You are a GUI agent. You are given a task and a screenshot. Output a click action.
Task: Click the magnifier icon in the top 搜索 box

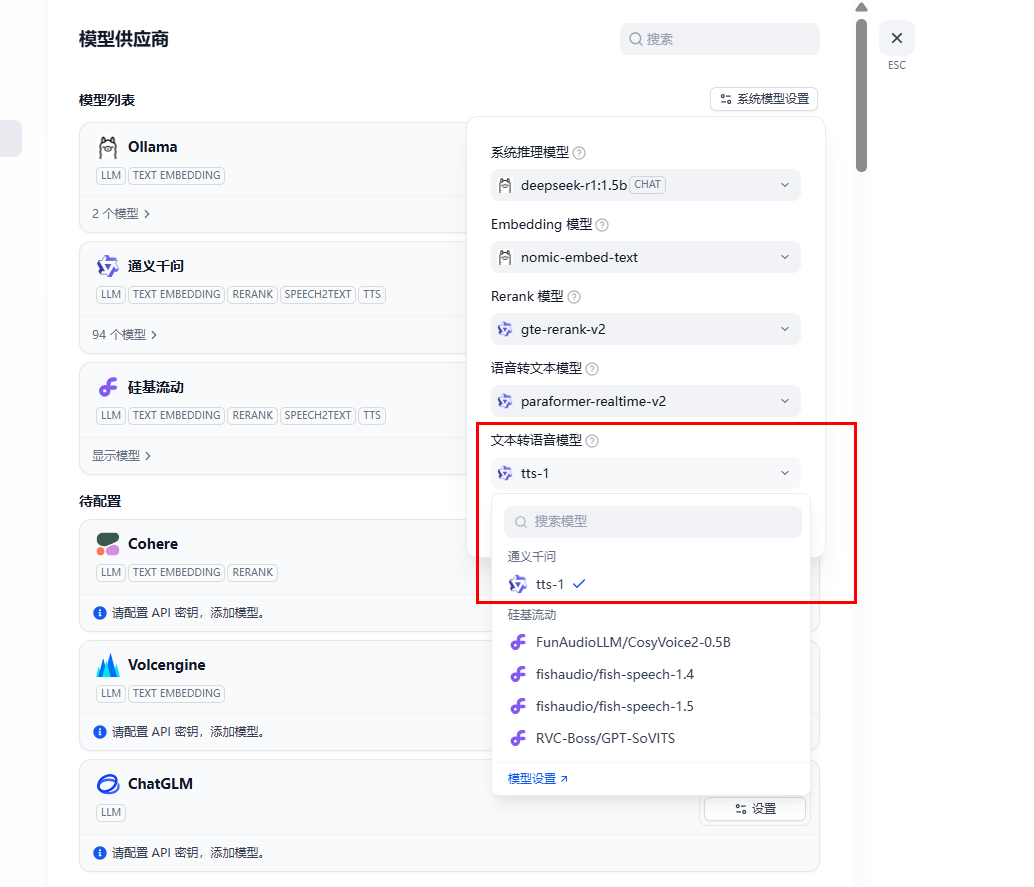636,39
